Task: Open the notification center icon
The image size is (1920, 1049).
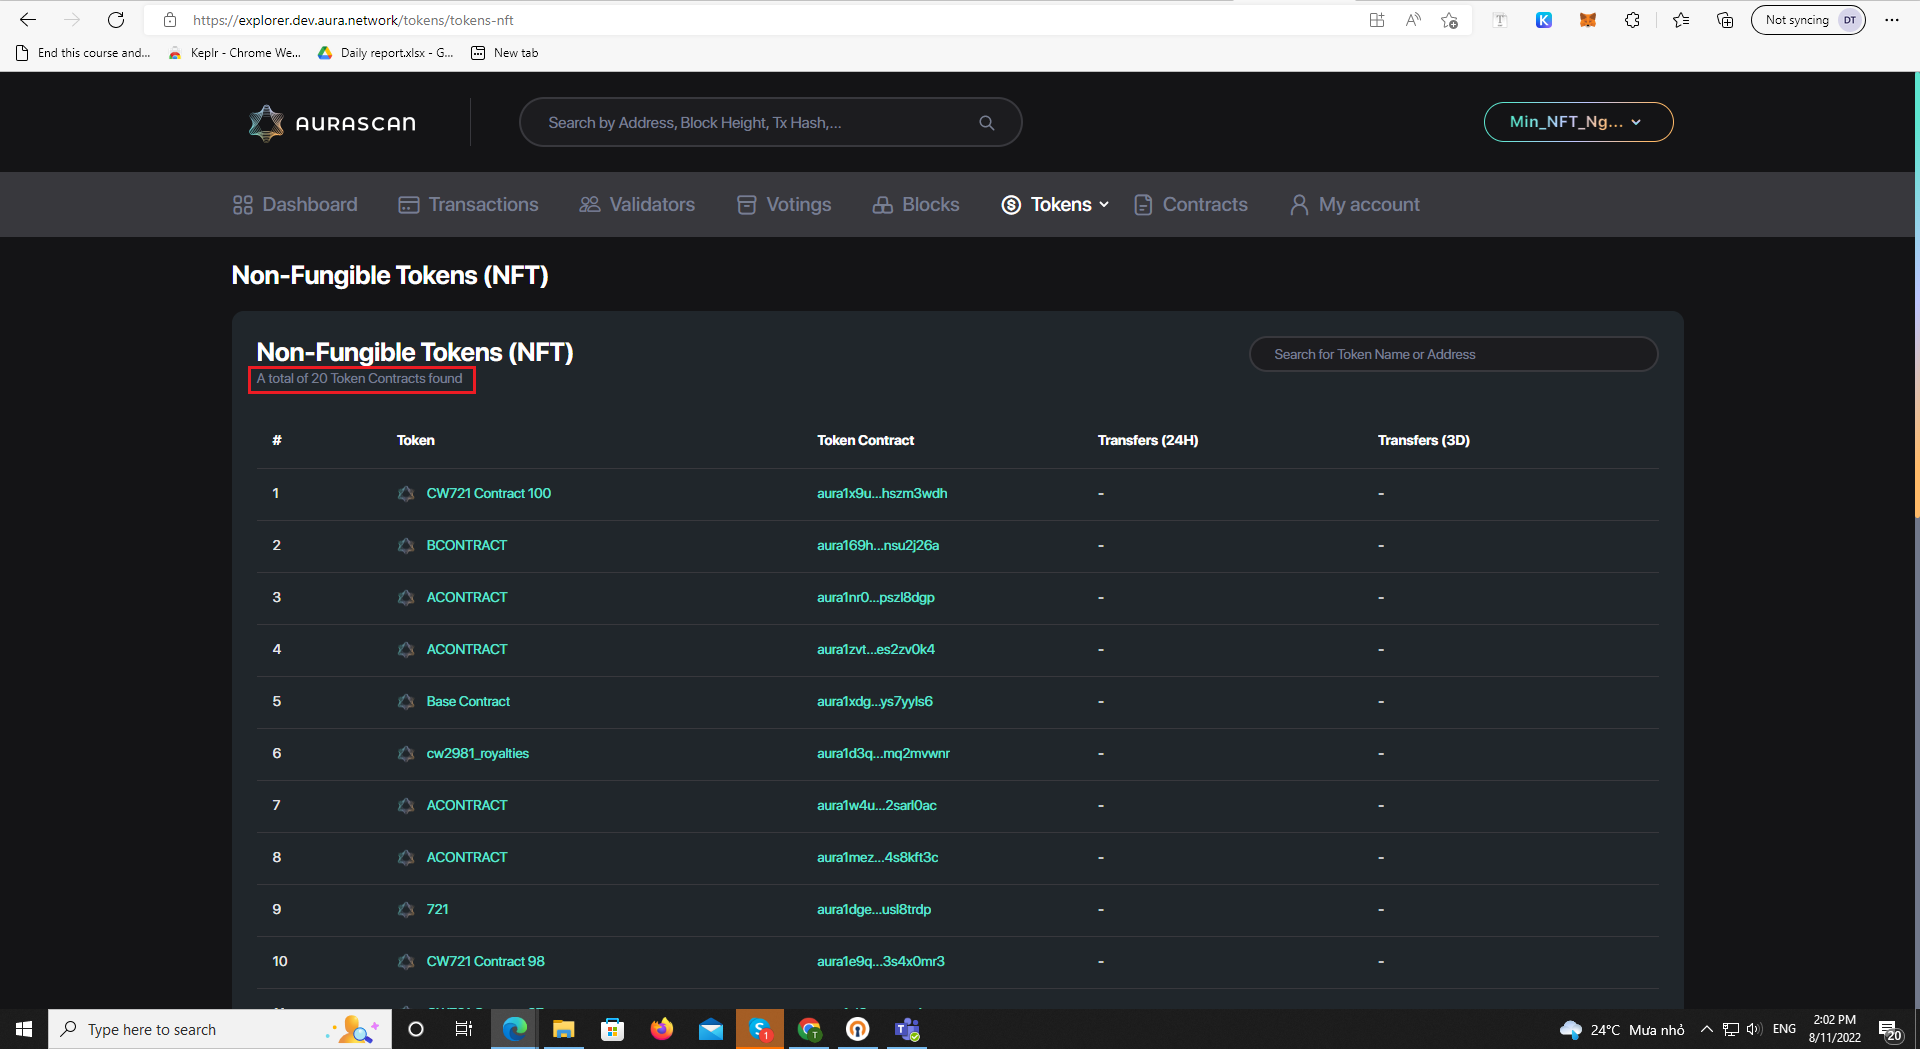Action: 1889,1029
